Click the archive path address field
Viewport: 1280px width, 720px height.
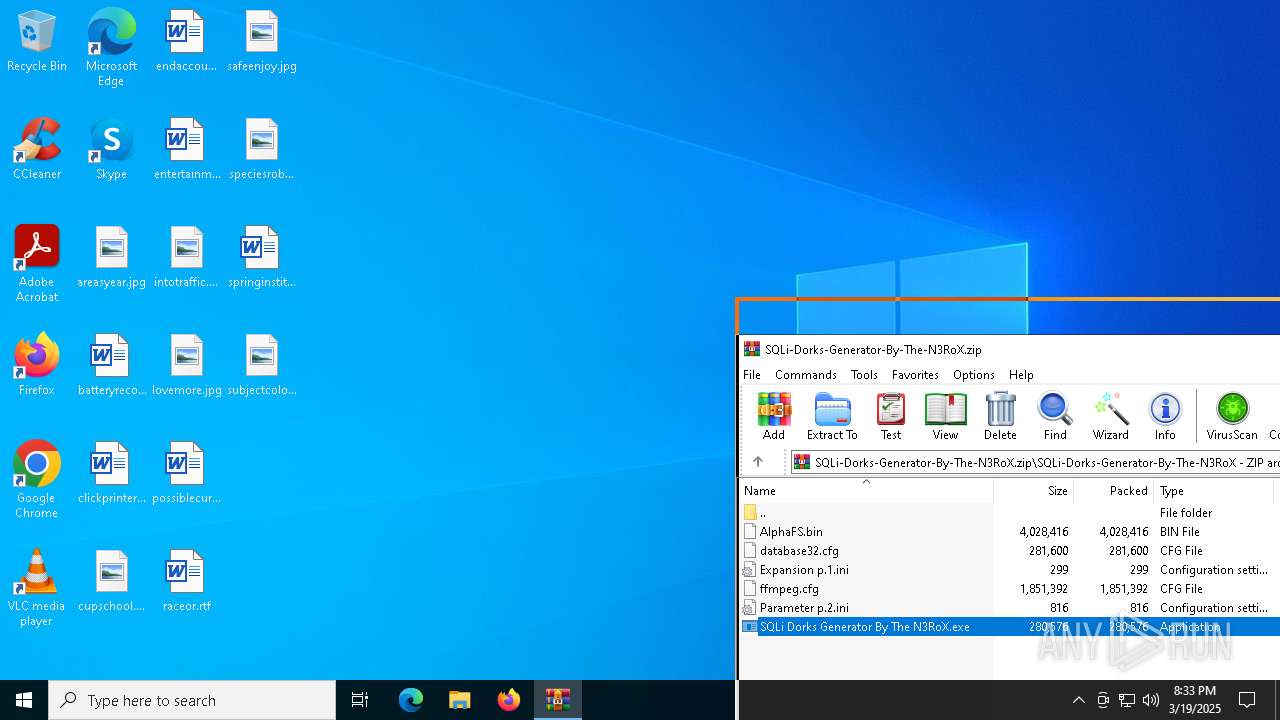point(1035,462)
